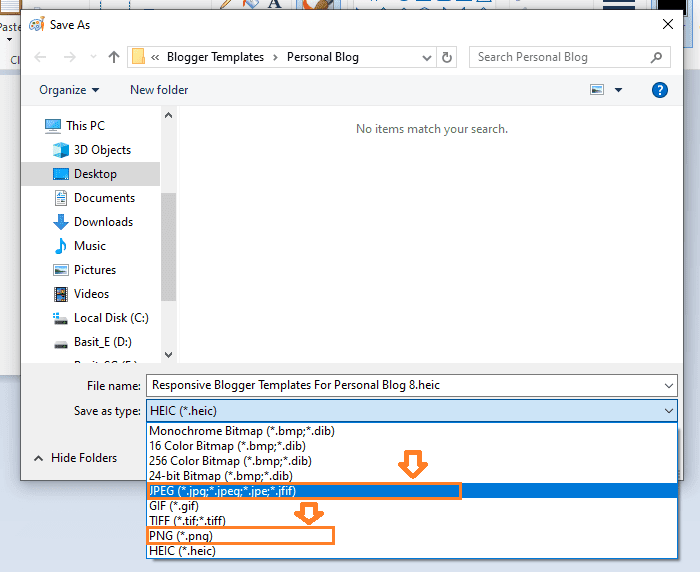Click Hide Folders button
700x572 pixels.
[76, 458]
